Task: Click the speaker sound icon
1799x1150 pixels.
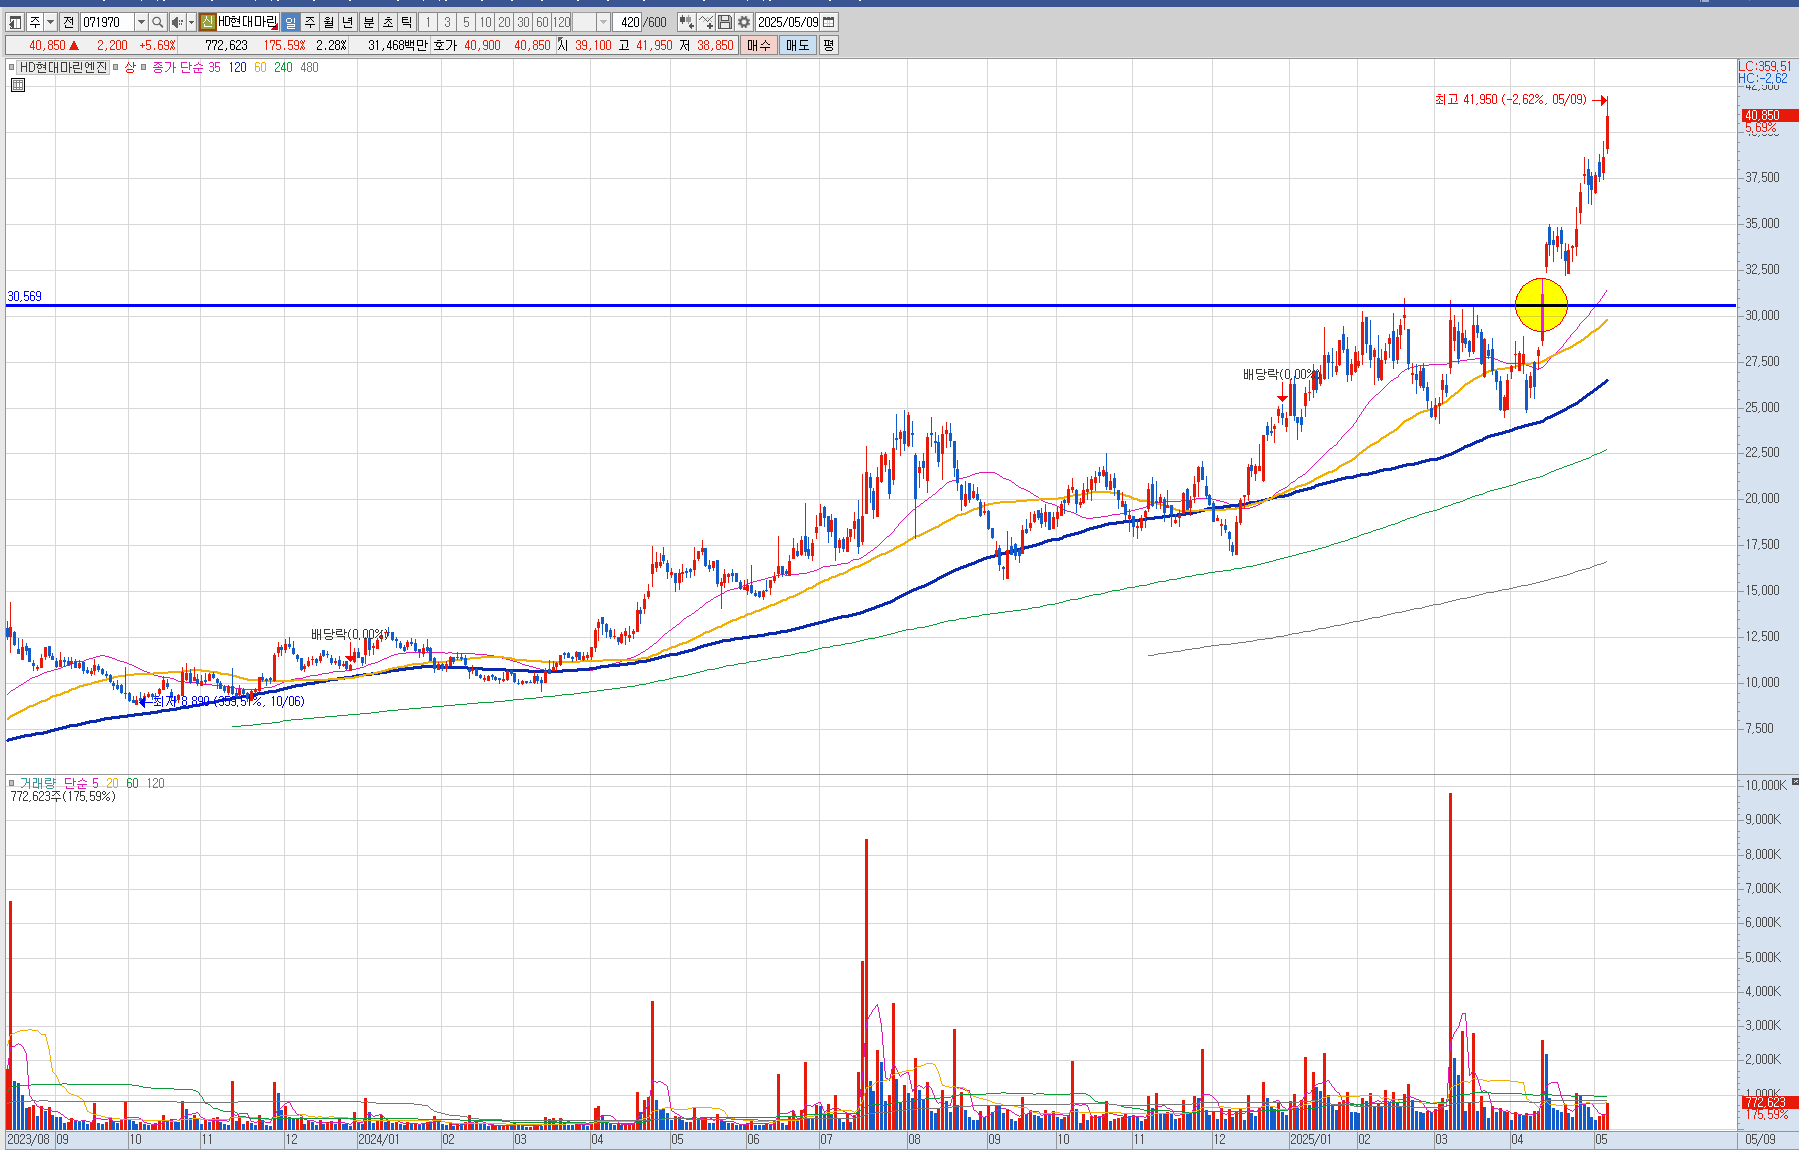Action: point(177,22)
